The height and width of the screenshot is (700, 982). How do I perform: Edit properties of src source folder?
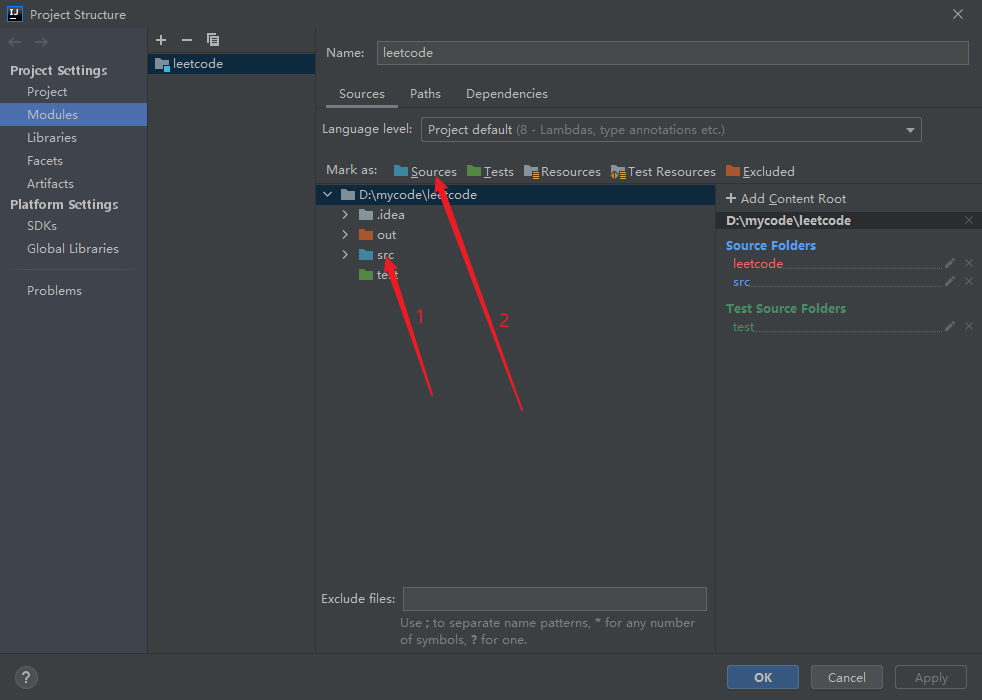pyautogui.click(x=950, y=281)
